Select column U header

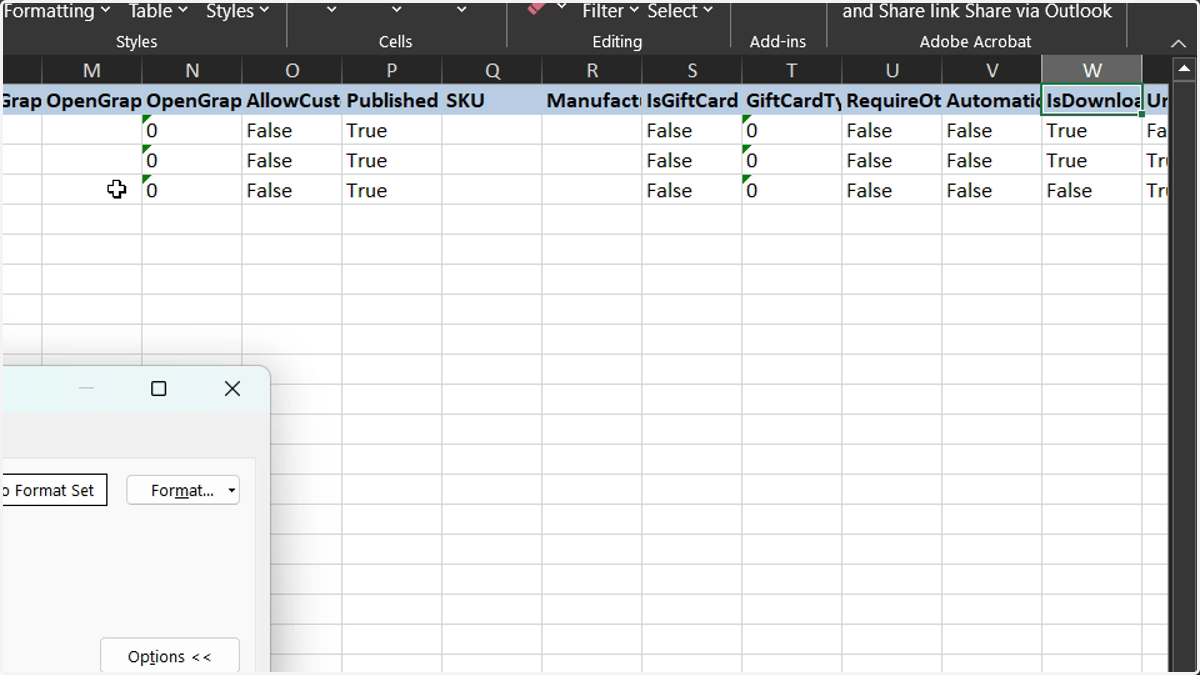point(892,71)
